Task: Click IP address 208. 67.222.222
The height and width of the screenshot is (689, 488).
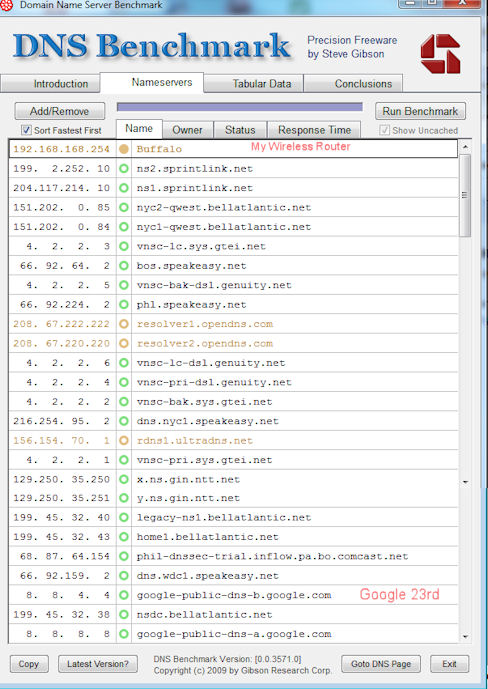Action: 61,324
